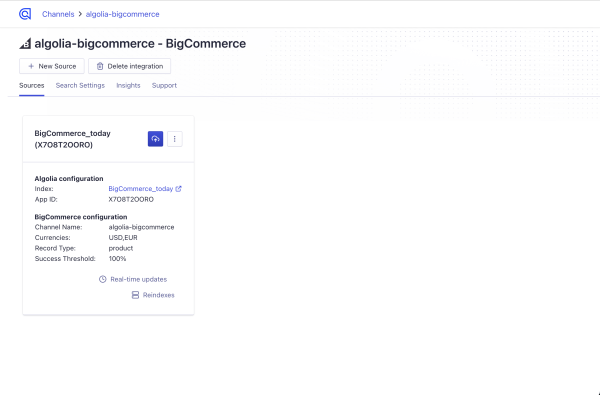
Task: Go to the Support tab
Action: (164, 85)
